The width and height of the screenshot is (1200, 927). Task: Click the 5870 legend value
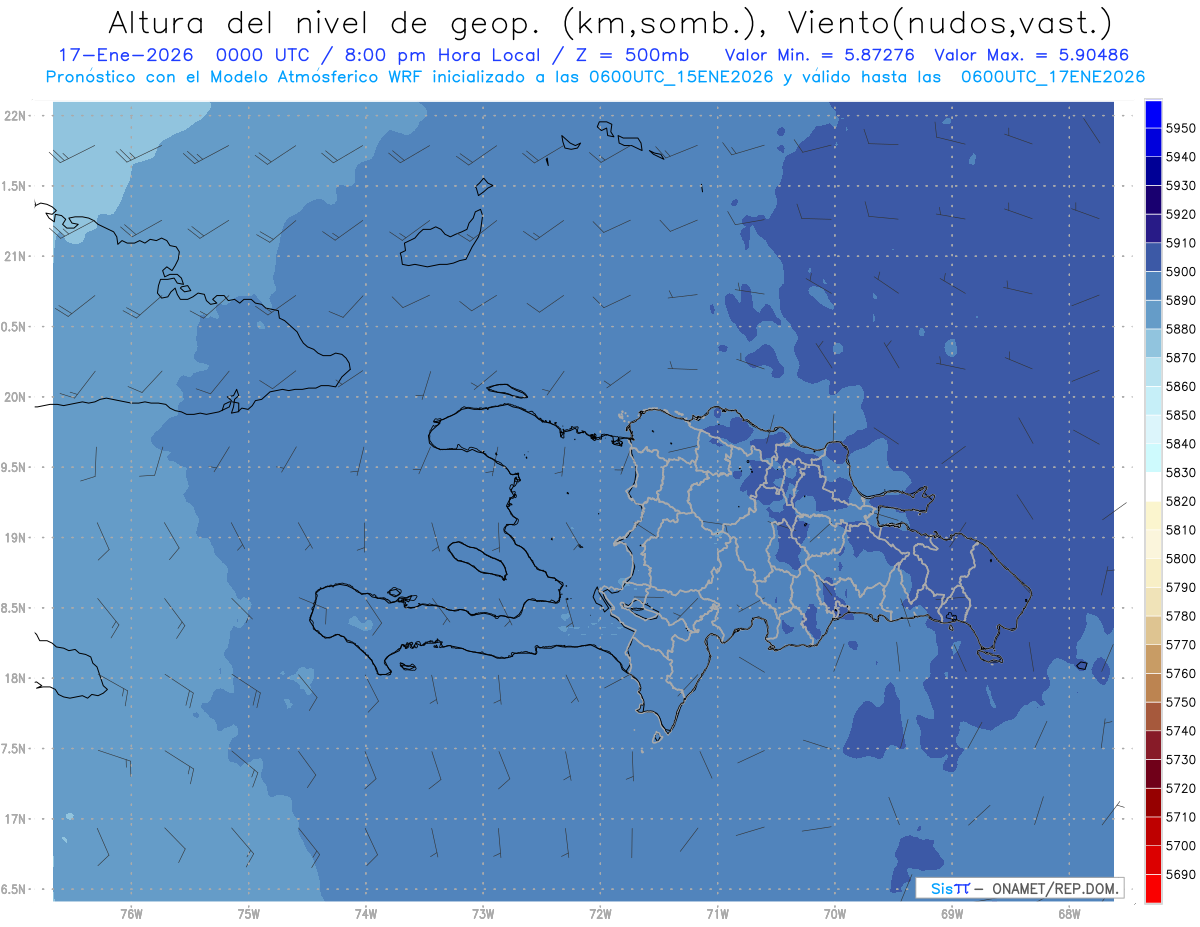tap(1180, 358)
